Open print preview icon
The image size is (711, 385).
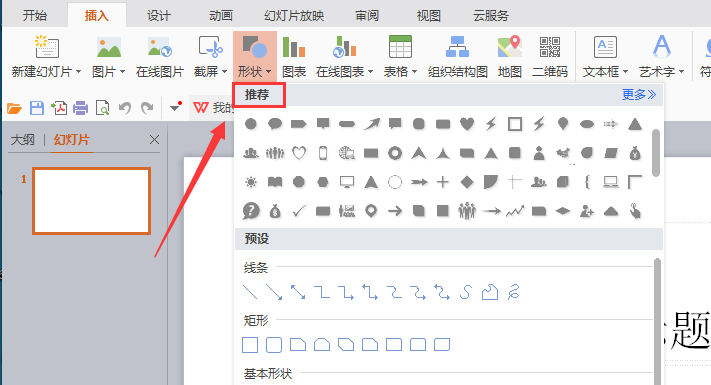point(102,108)
